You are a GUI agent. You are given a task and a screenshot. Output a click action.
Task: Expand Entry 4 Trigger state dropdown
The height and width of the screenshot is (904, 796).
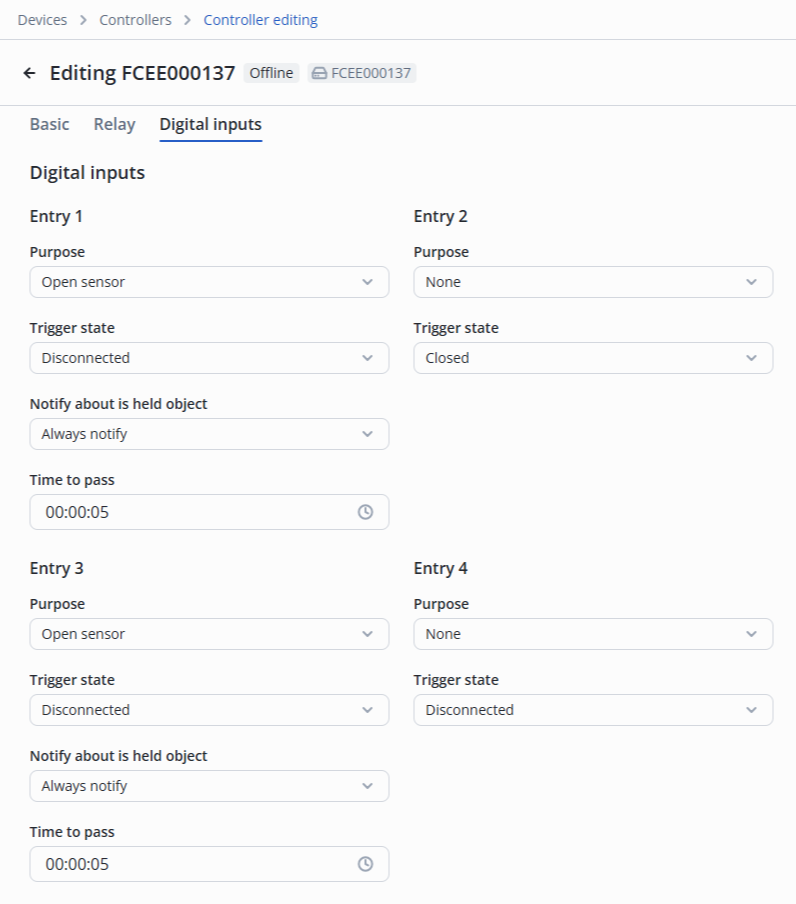(x=593, y=710)
